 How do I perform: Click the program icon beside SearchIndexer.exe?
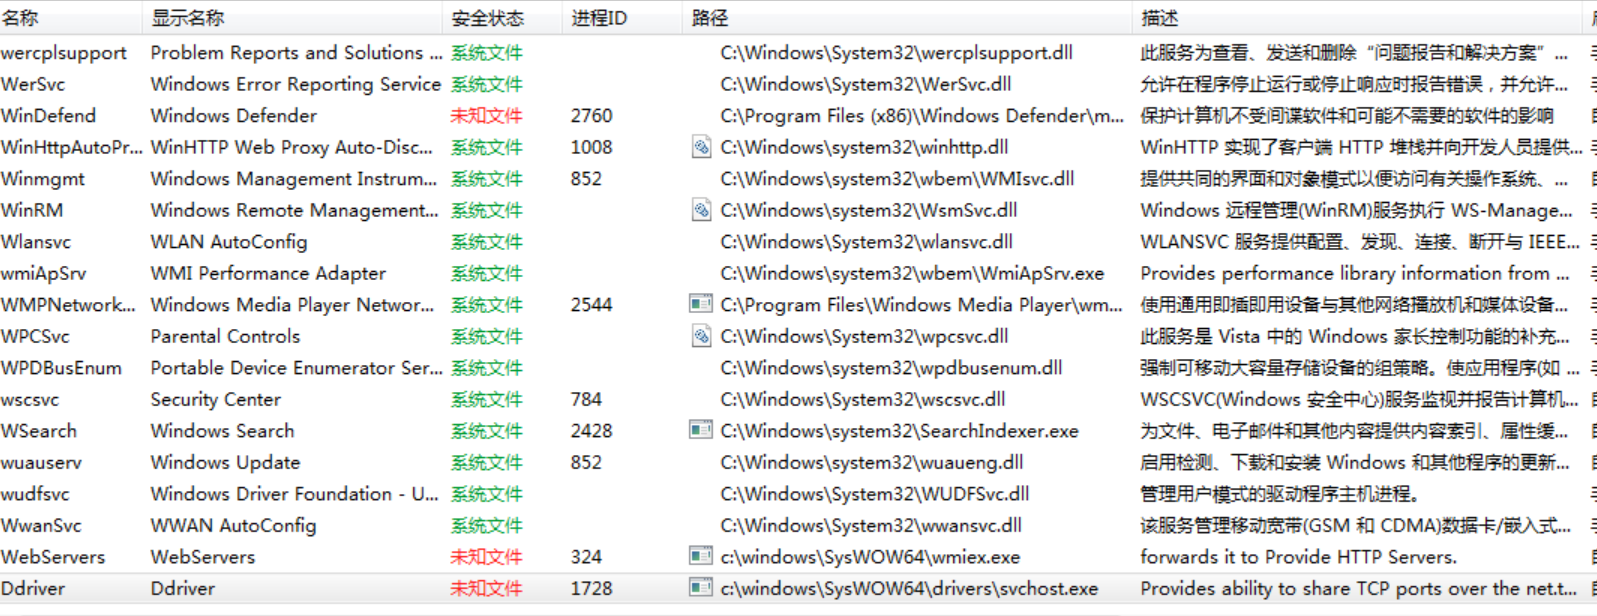701,431
